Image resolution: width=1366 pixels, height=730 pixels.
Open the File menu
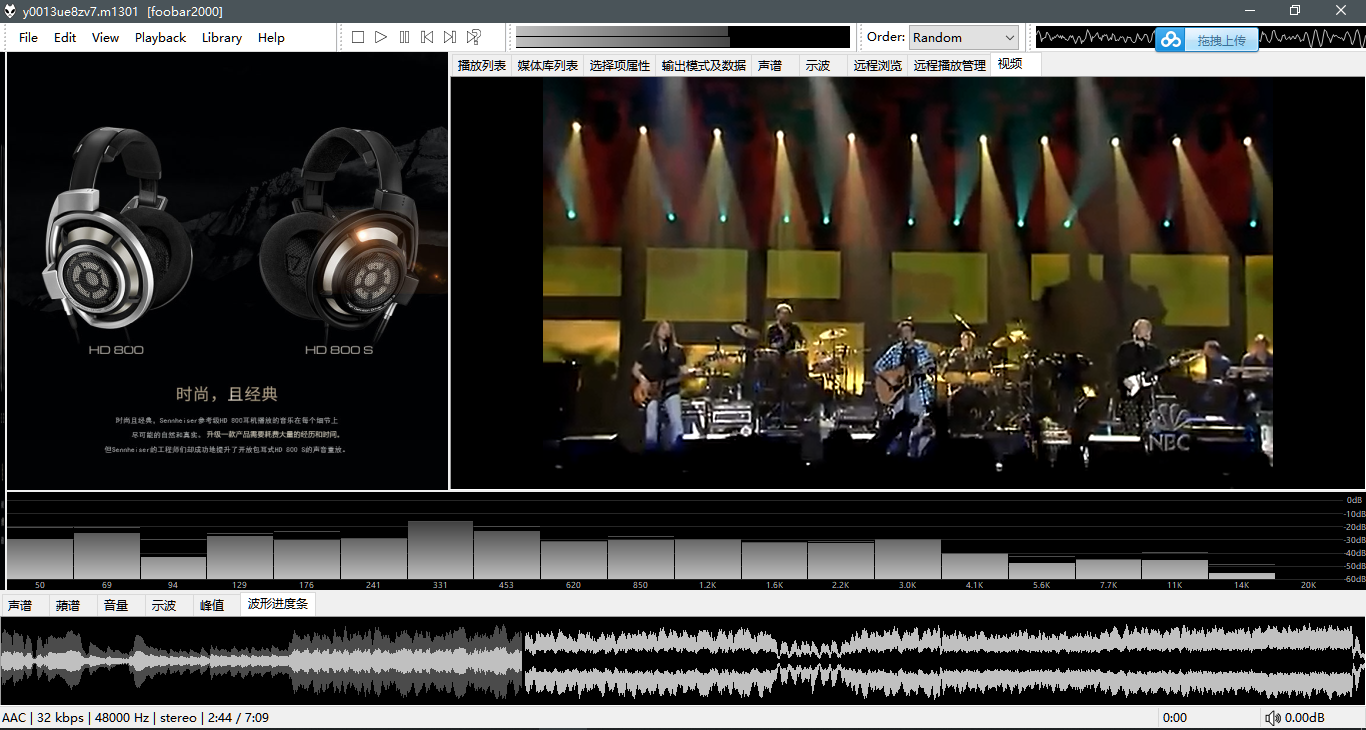[28, 37]
